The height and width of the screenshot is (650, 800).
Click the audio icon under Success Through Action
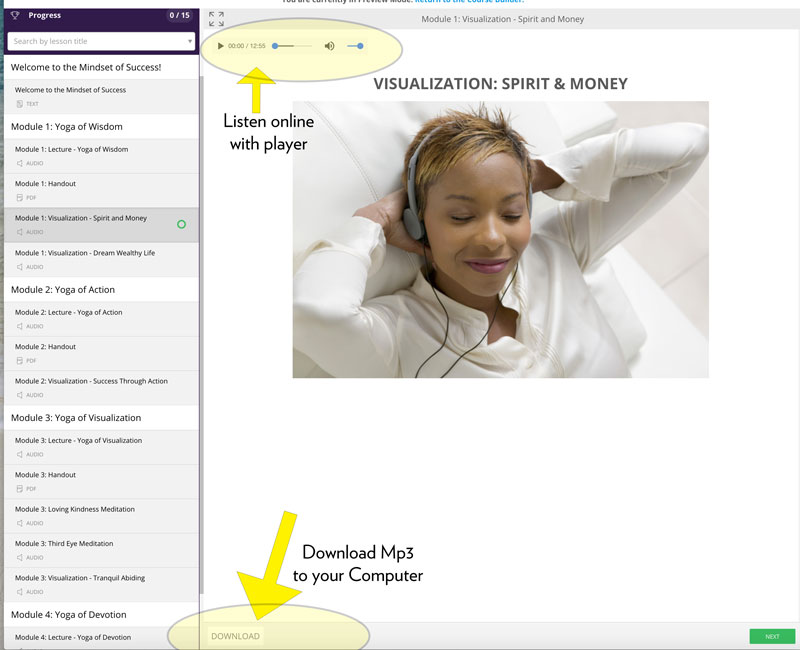20,395
